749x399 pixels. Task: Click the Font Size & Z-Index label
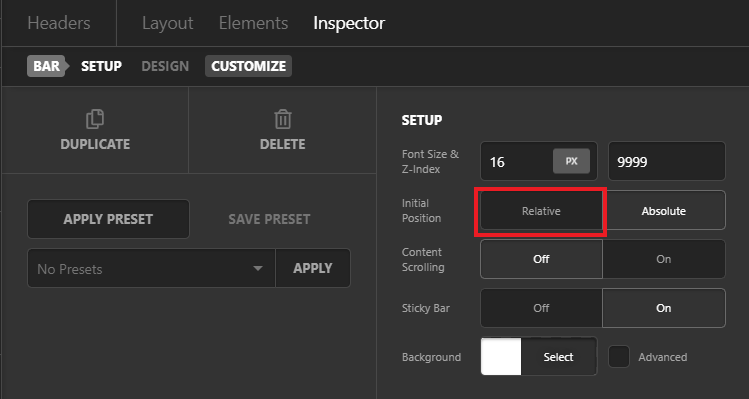point(430,162)
